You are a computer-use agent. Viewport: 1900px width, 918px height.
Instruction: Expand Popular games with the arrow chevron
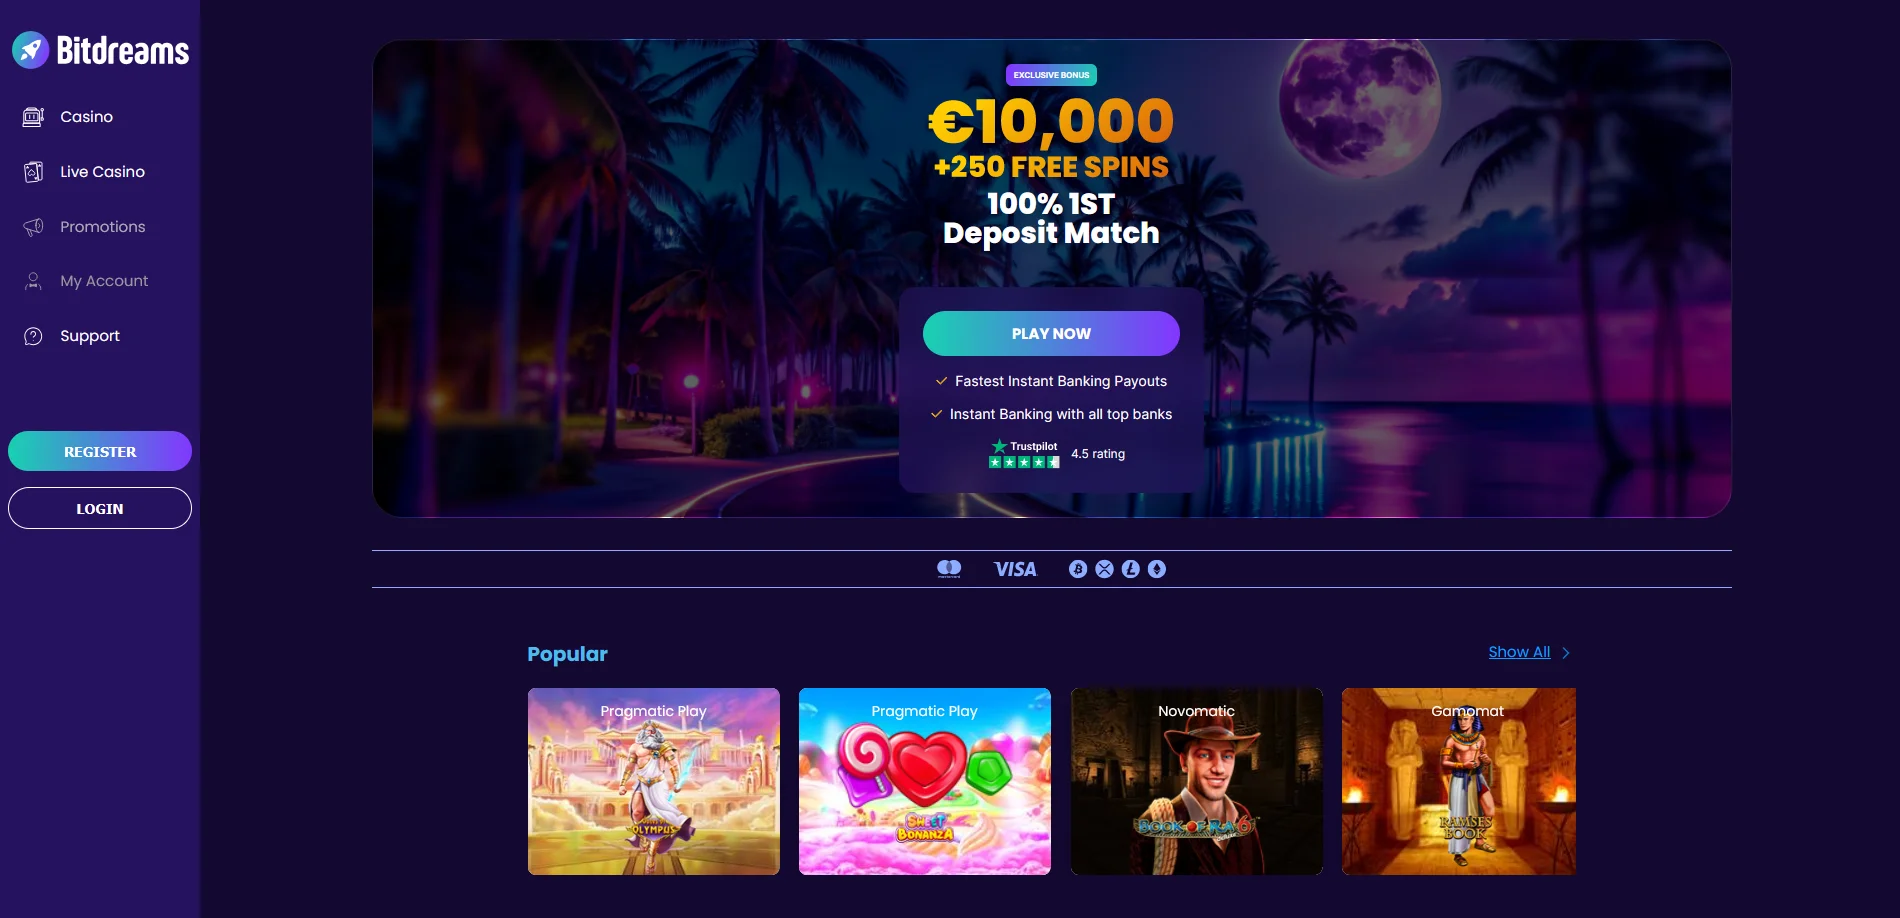[x=1566, y=653]
